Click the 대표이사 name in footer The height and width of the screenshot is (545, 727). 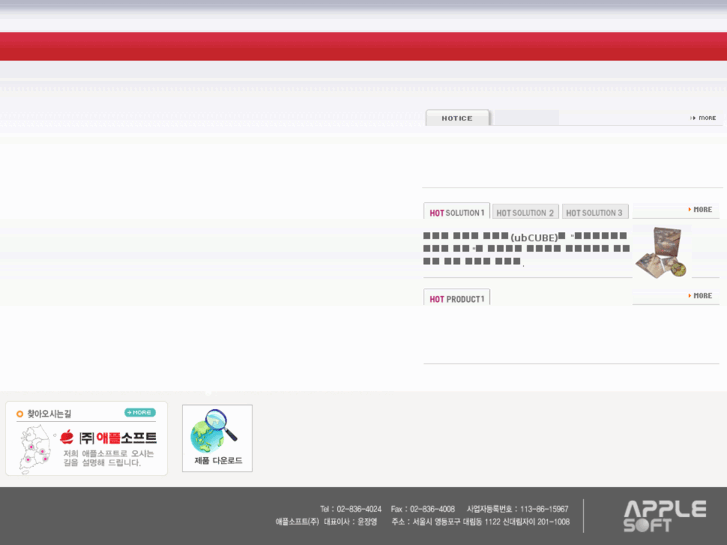pos(351,522)
